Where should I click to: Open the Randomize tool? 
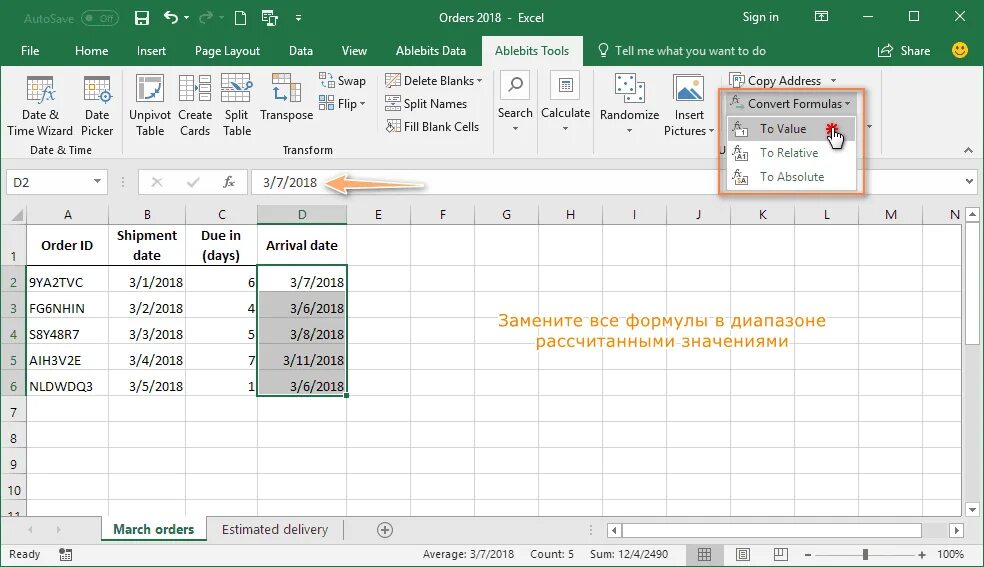[x=629, y=103]
